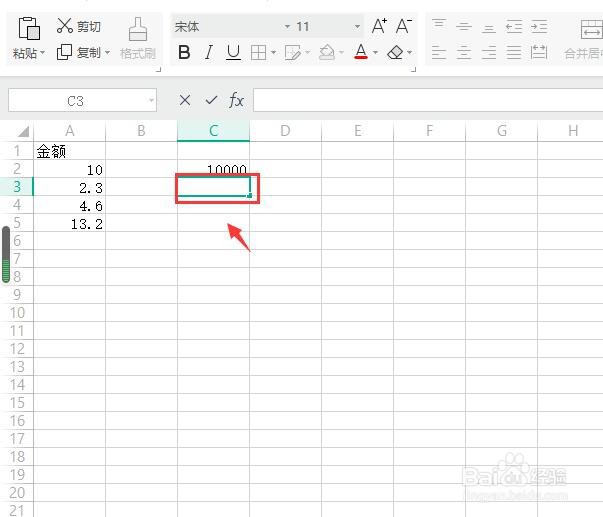
Task: Align cell content to vertical middle
Action: coord(464,27)
